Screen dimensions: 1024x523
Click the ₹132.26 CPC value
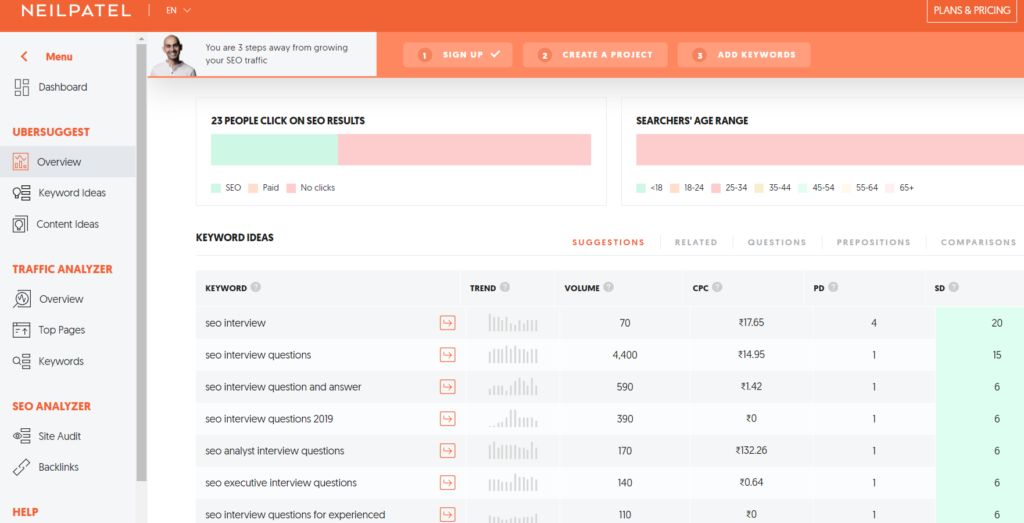pyautogui.click(x=751, y=451)
